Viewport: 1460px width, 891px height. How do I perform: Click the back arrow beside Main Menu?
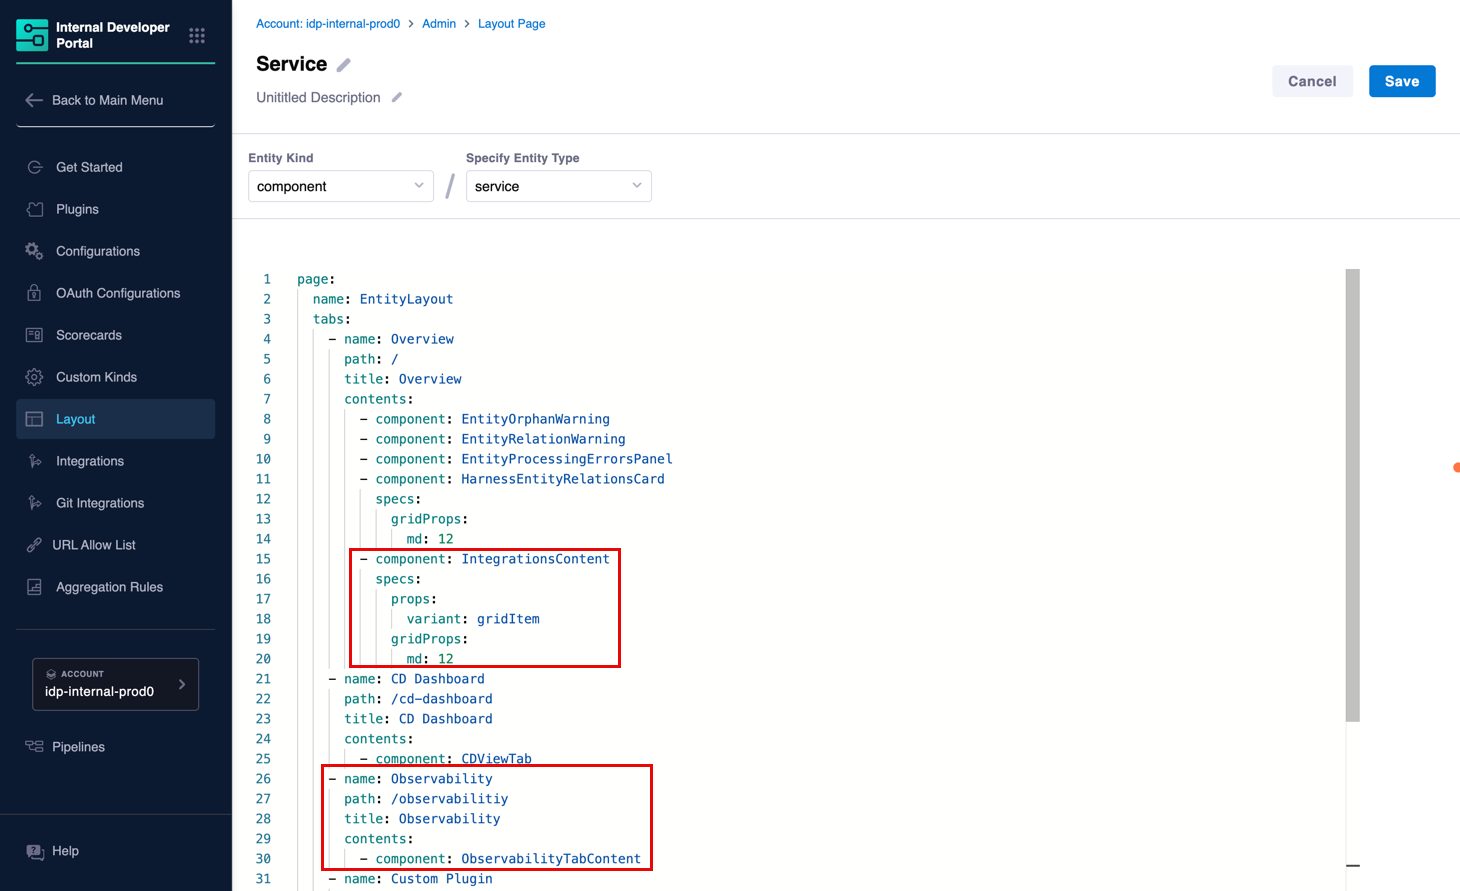tap(34, 100)
